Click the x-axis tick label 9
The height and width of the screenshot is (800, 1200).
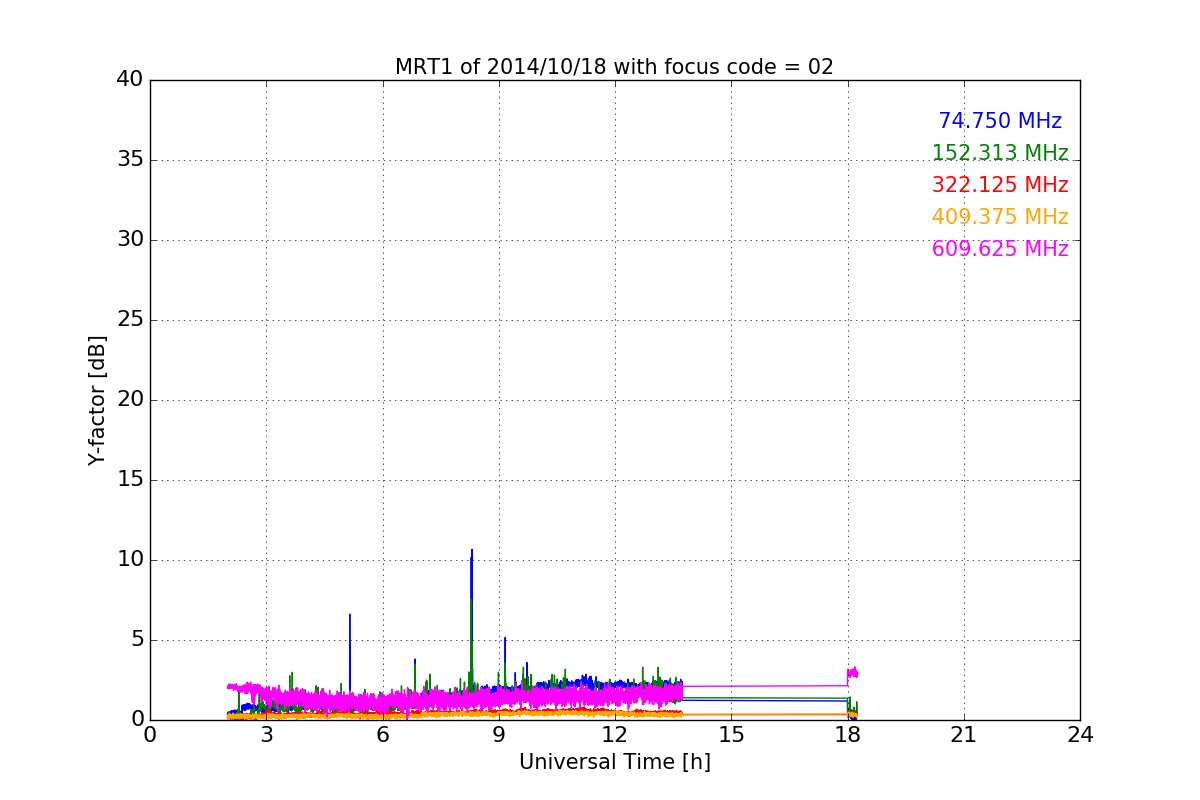(x=499, y=735)
